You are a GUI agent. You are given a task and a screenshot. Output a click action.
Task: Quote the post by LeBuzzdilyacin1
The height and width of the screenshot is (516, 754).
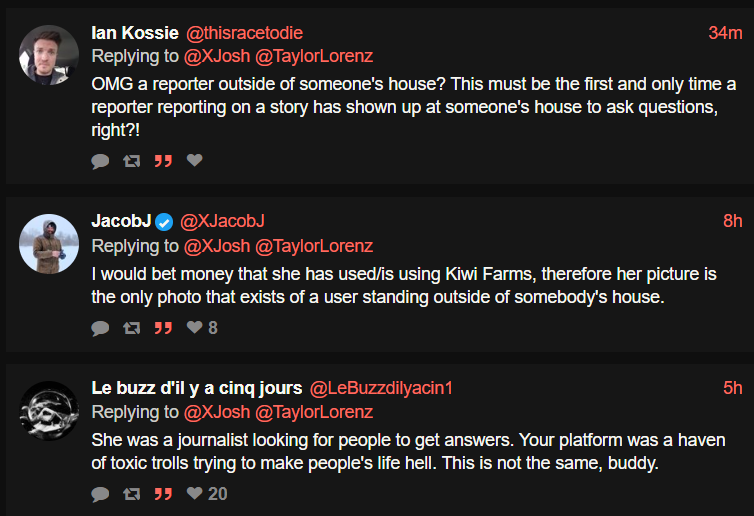point(163,494)
